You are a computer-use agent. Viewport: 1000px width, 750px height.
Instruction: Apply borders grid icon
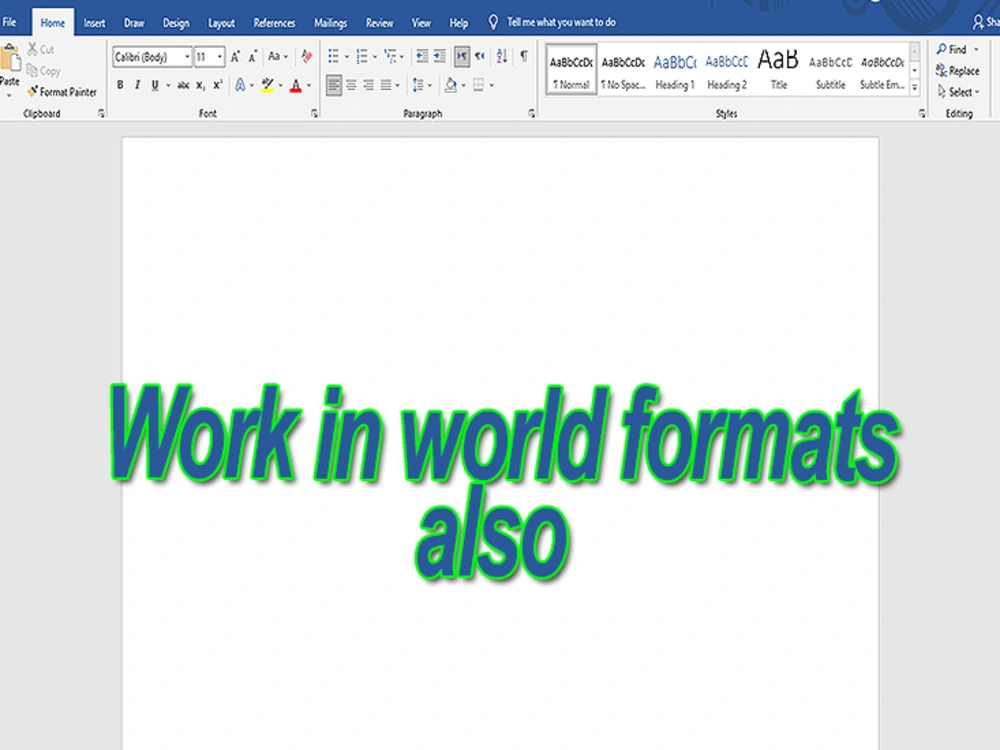478,85
